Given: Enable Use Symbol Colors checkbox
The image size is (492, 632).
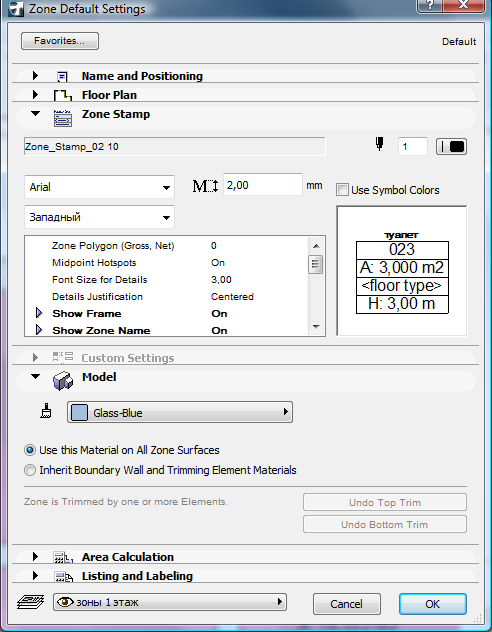Looking at the screenshot, I should point(342,190).
